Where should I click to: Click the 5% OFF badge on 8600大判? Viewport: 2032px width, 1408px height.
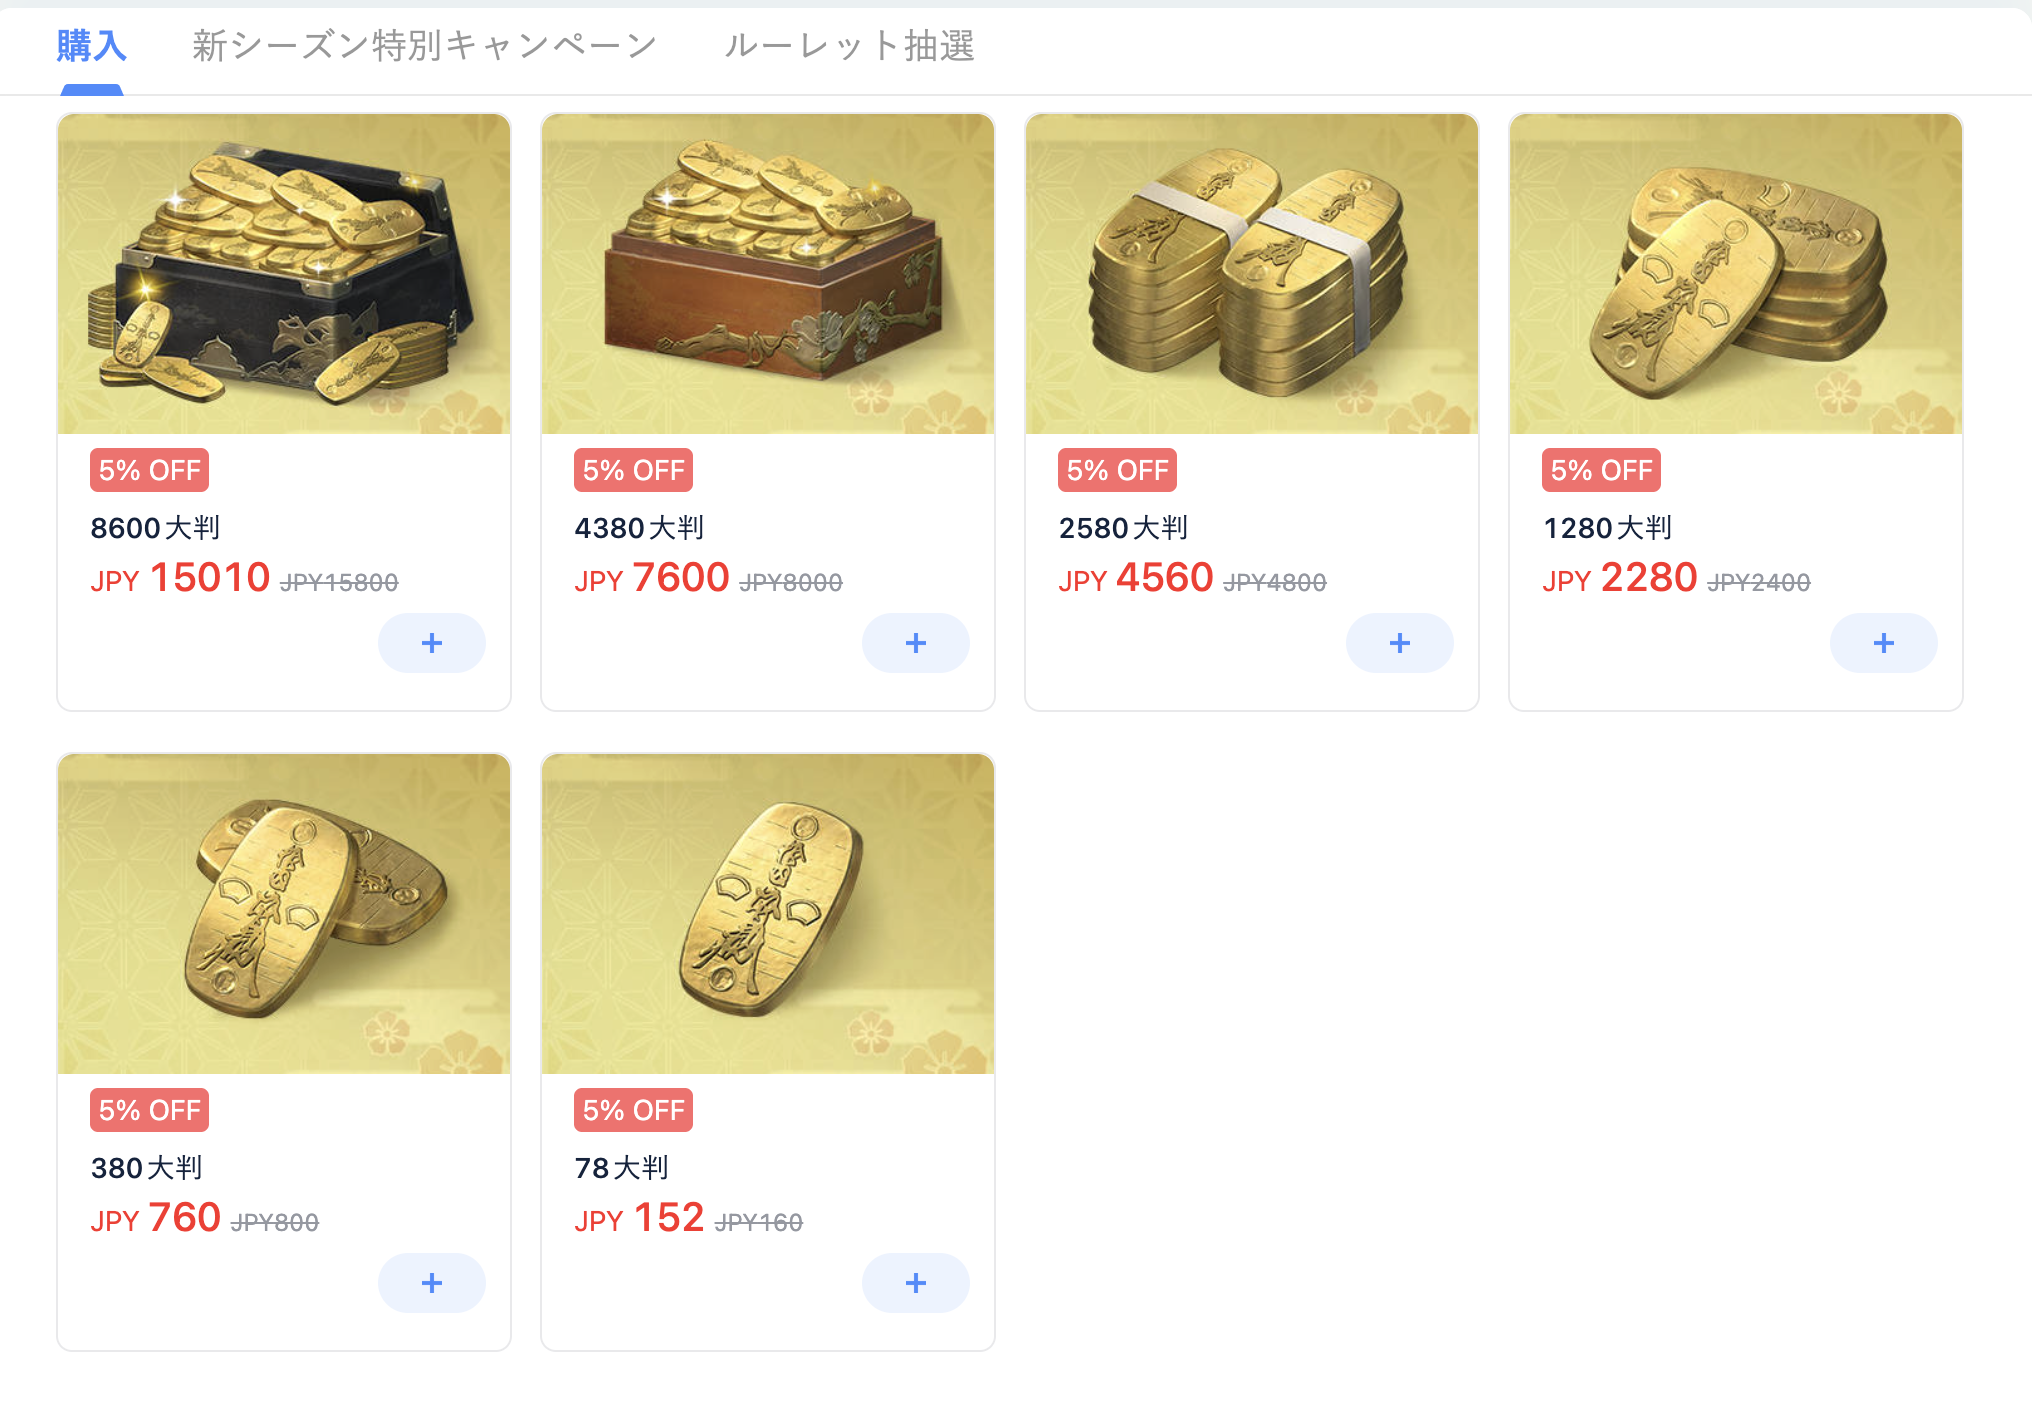coord(149,470)
